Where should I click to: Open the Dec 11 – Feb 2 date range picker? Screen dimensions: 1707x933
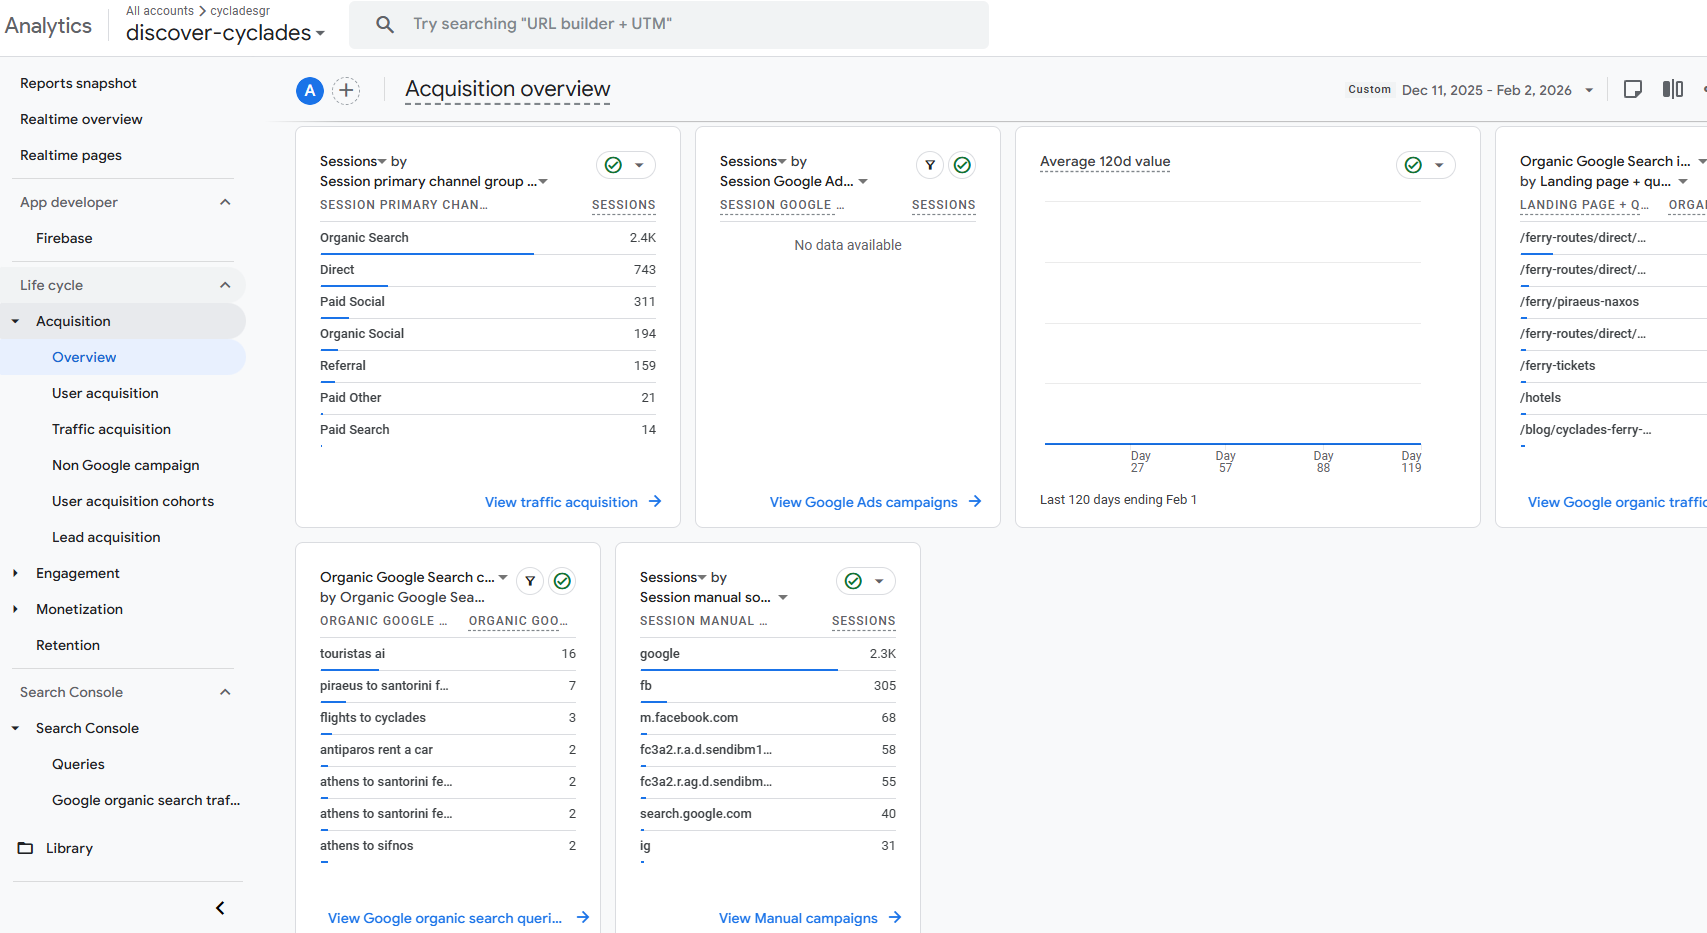[1490, 89]
